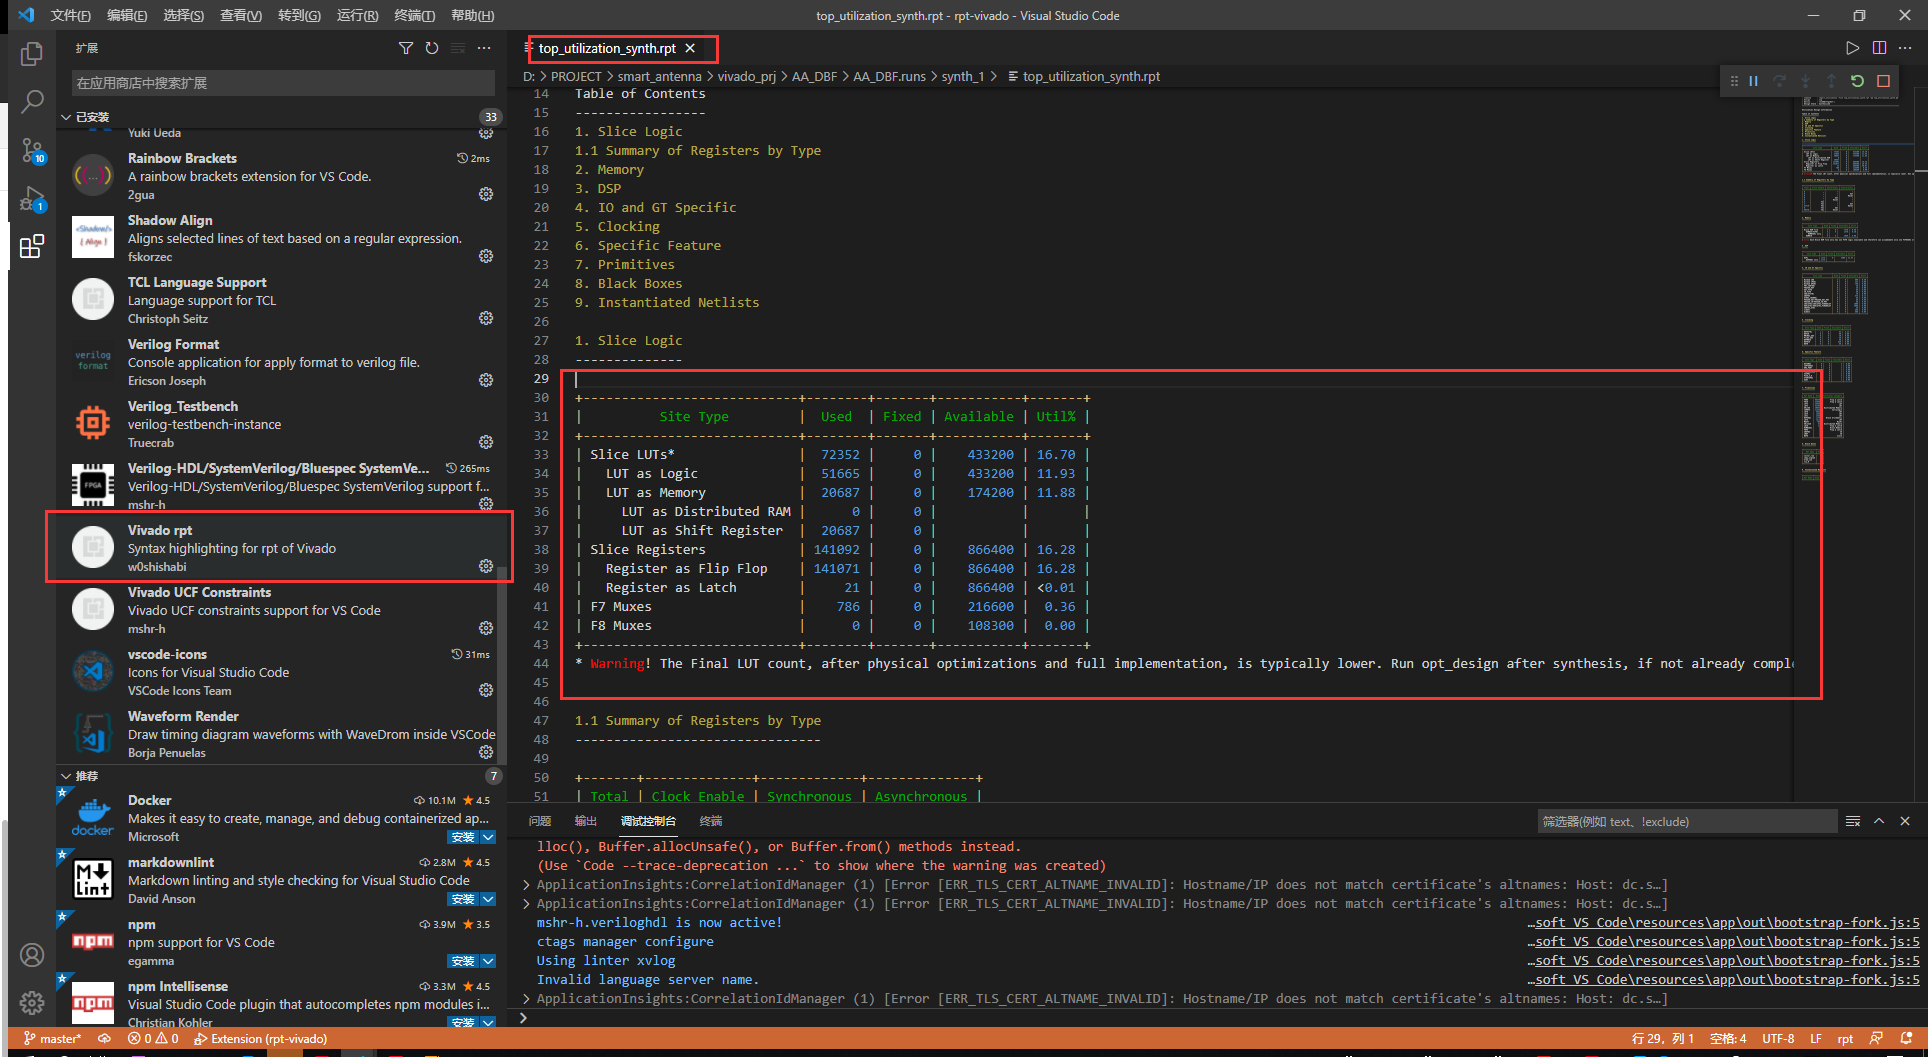Install the npm extension
The height and width of the screenshot is (1057, 1928).
click(x=463, y=961)
